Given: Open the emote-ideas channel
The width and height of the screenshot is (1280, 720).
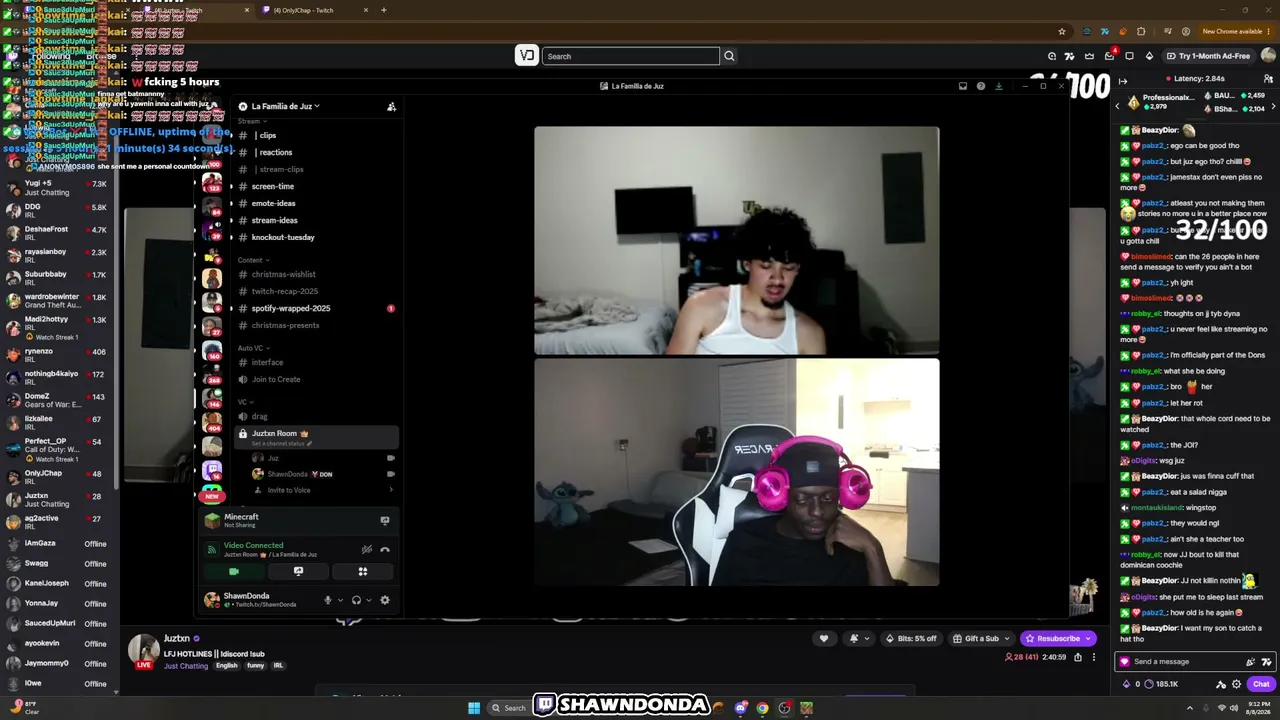Looking at the screenshot, I should coord(273,203).
